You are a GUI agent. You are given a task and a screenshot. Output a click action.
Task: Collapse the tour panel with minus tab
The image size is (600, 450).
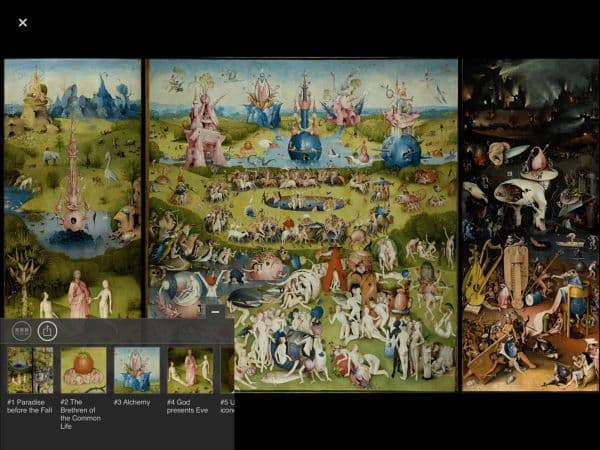[x=215, y=312]
